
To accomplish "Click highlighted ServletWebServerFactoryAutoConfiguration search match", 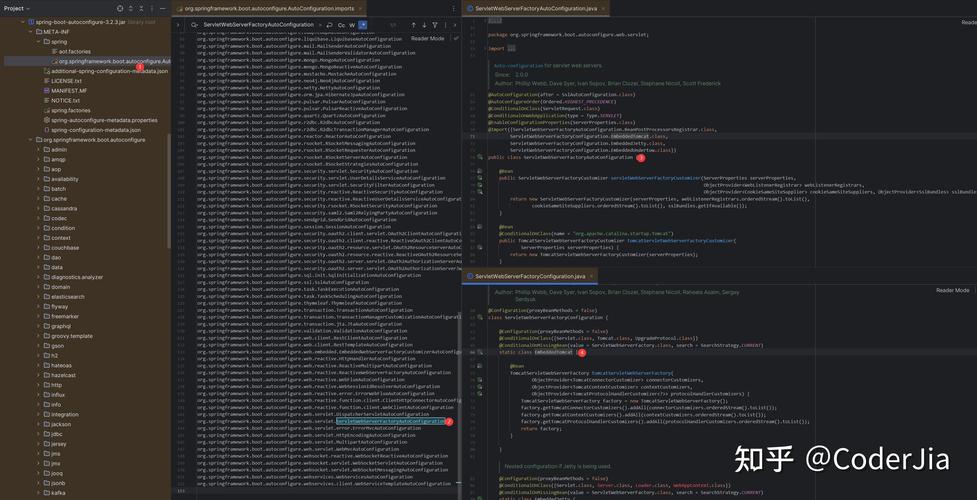I will coord(391,421).
